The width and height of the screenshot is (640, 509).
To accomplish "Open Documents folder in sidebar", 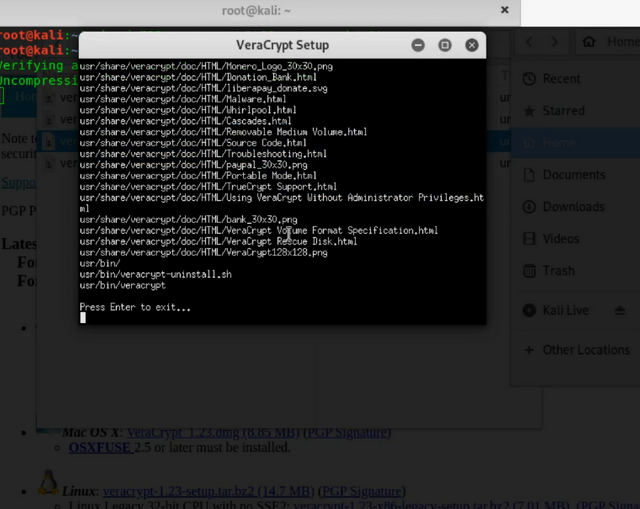I will tap(576, 175).
